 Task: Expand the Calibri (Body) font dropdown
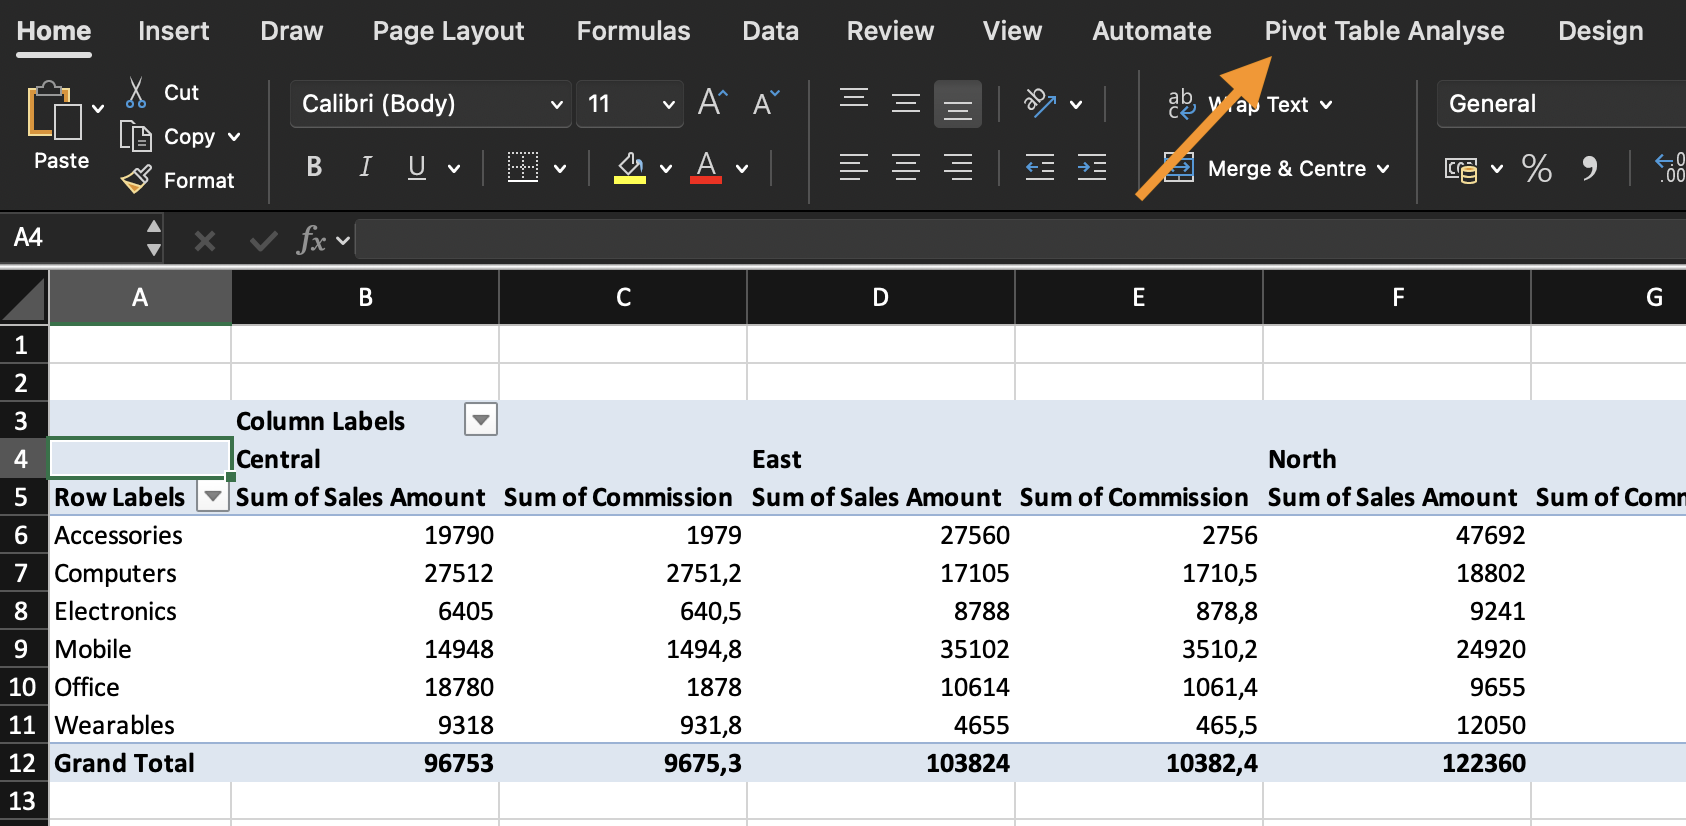[556, 104]
